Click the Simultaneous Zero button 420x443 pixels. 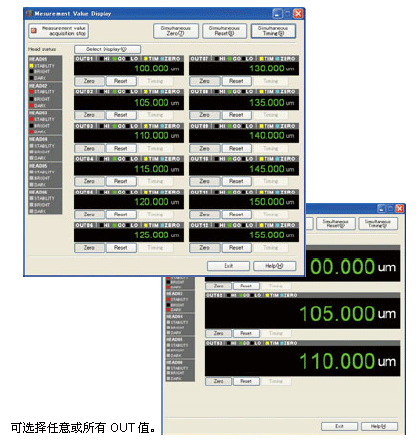click(x=176, y=31)
